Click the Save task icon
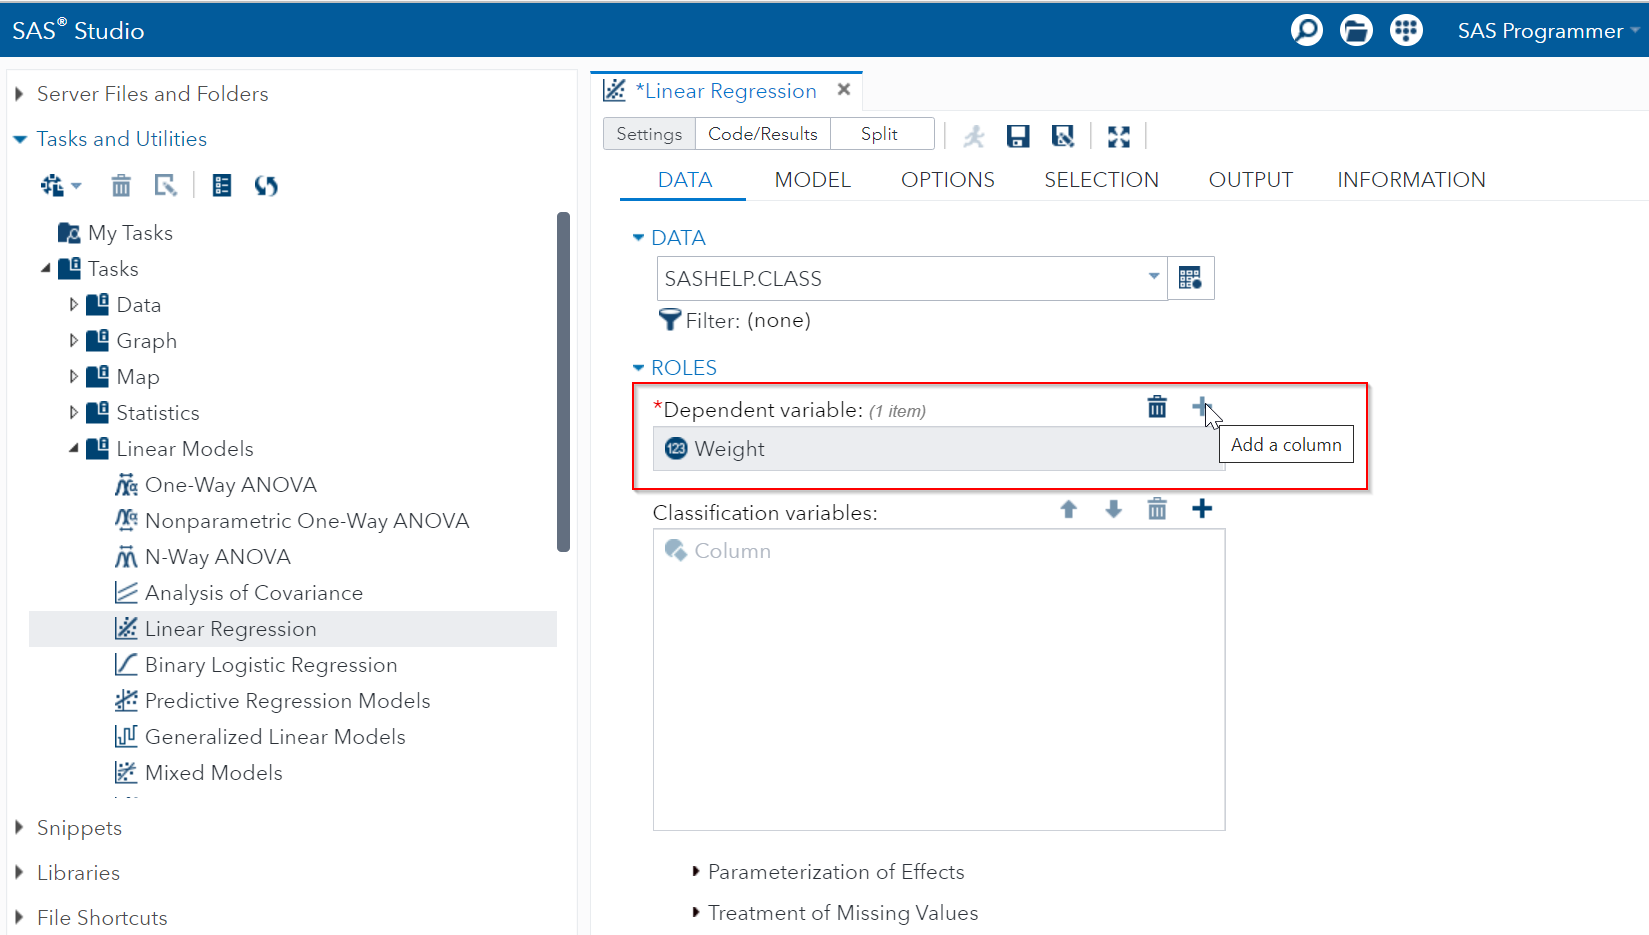Viewport: 1649px width, 935px height. tap(1018, 136)
